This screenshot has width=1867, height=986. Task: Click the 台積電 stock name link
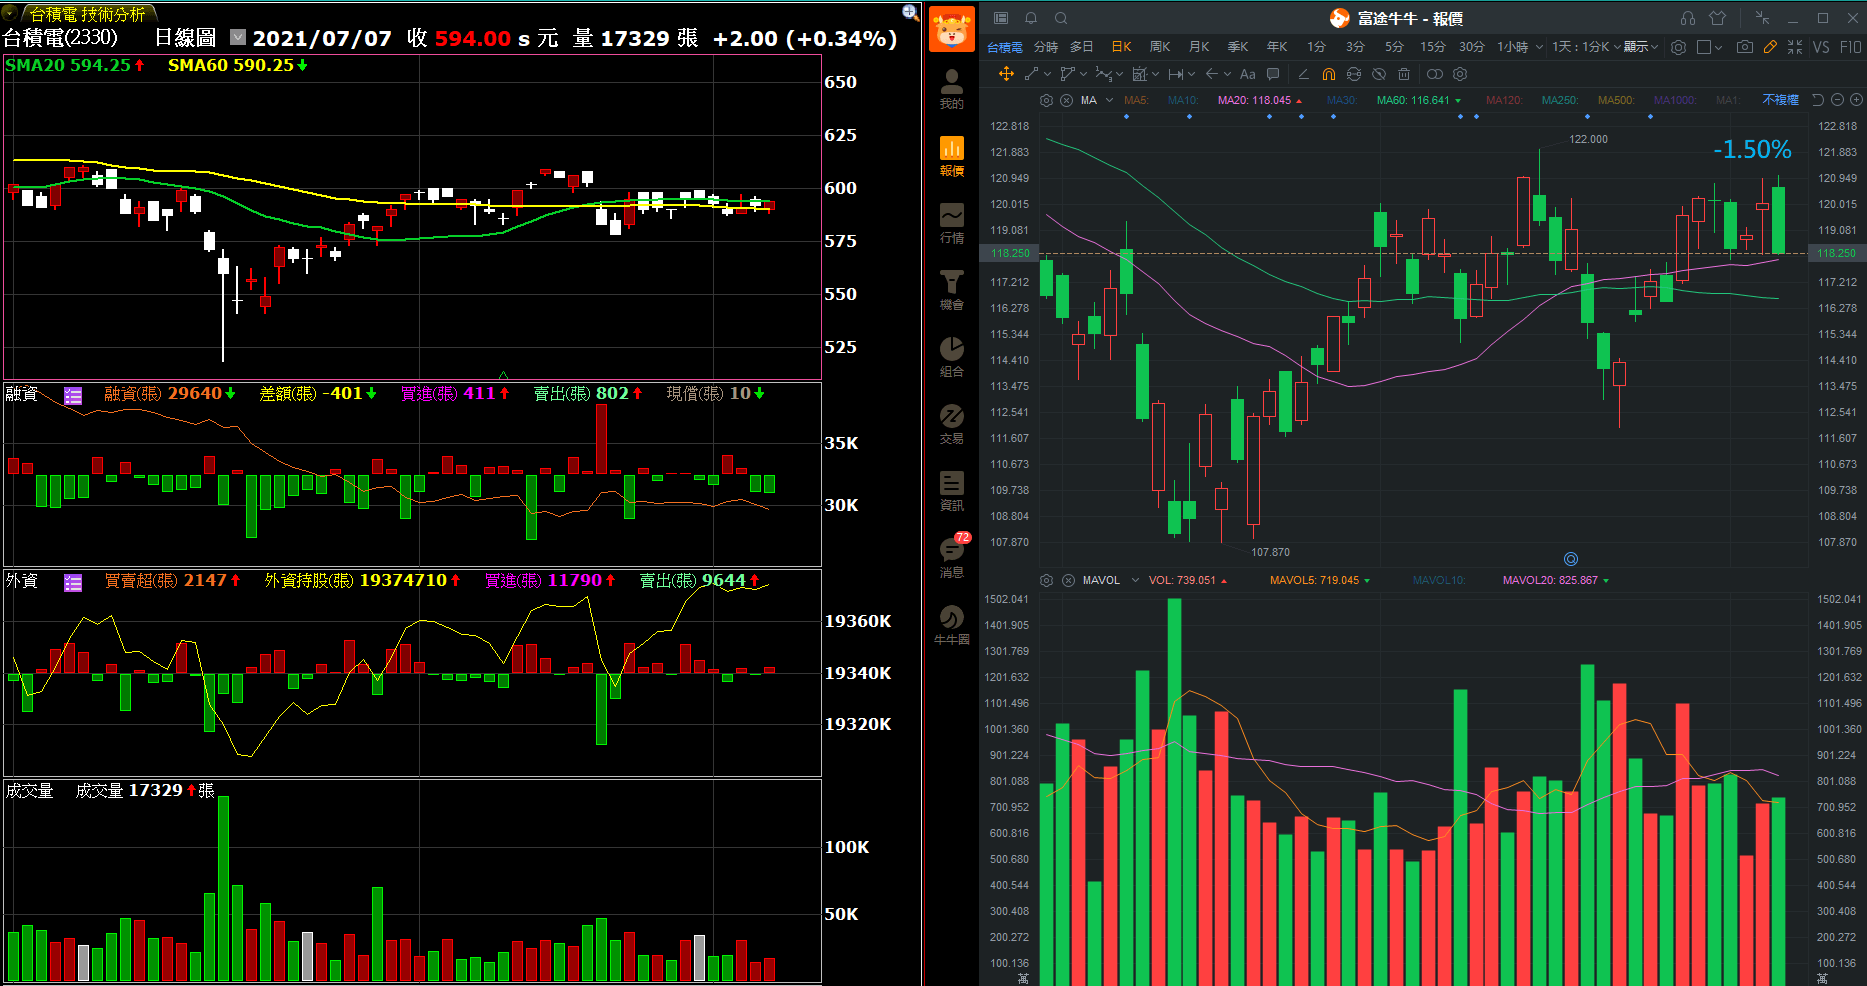click(x=1005, y=47)
